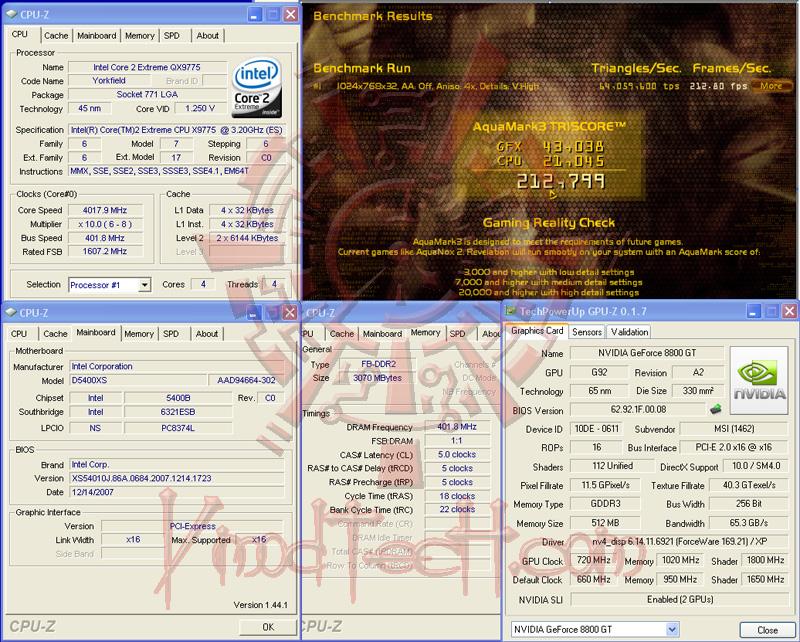Viewport: 800px width, 642px height.
Task: Select Graphics Card tab in GPU-Z
Action: coord(537,331)
